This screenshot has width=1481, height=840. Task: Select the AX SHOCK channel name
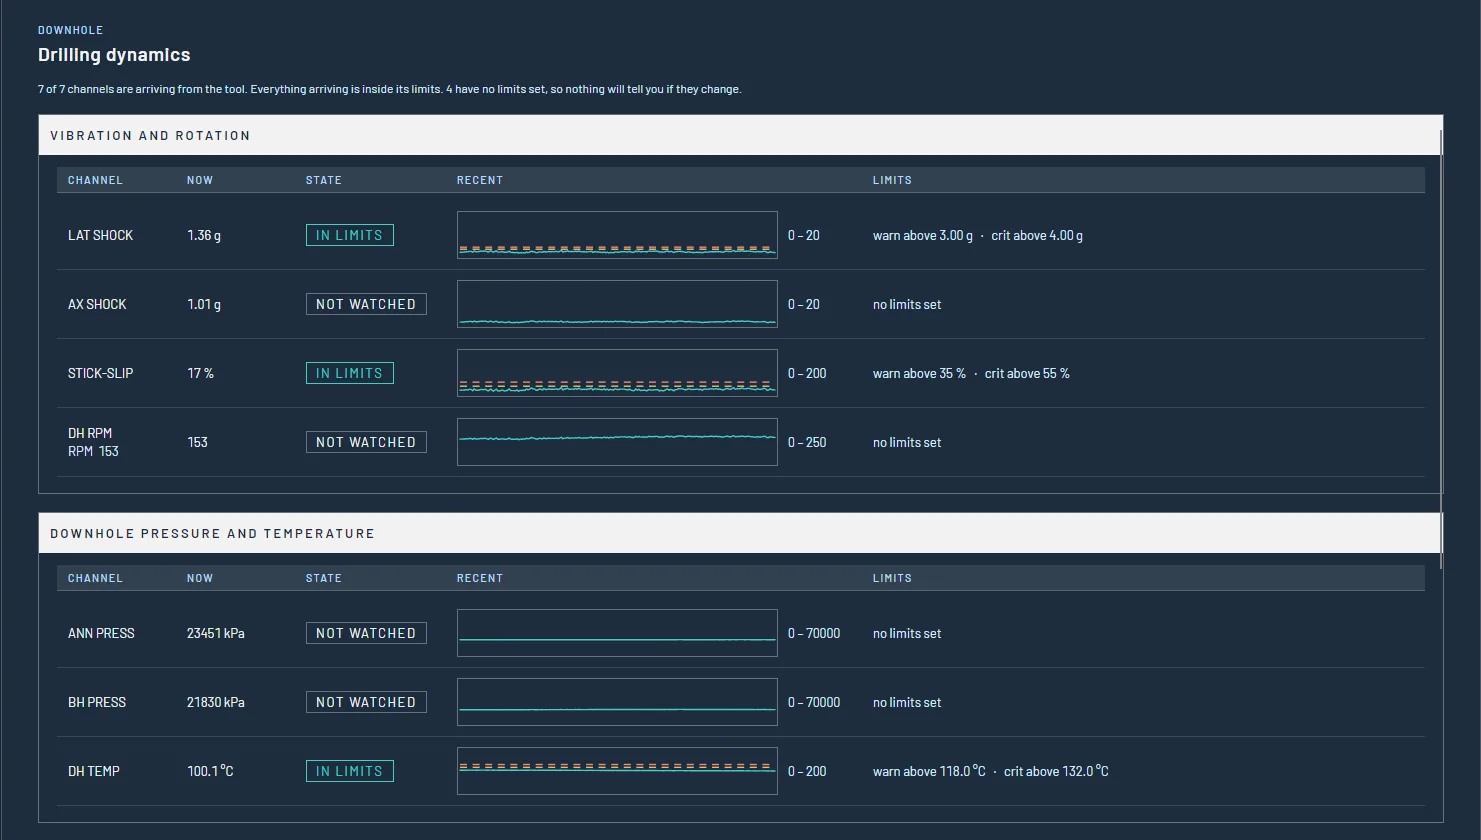point(97,304)
